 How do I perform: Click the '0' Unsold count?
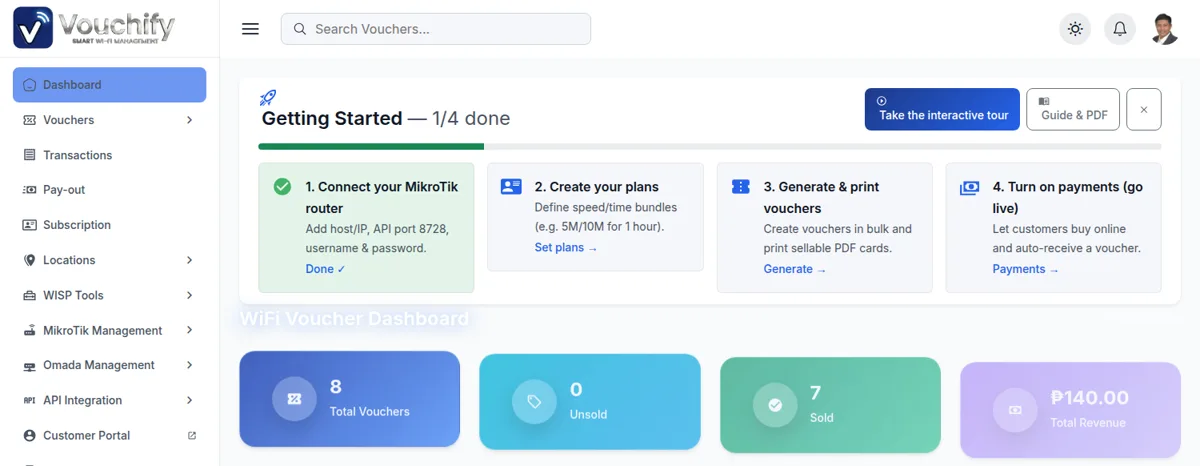coord(576,389)
